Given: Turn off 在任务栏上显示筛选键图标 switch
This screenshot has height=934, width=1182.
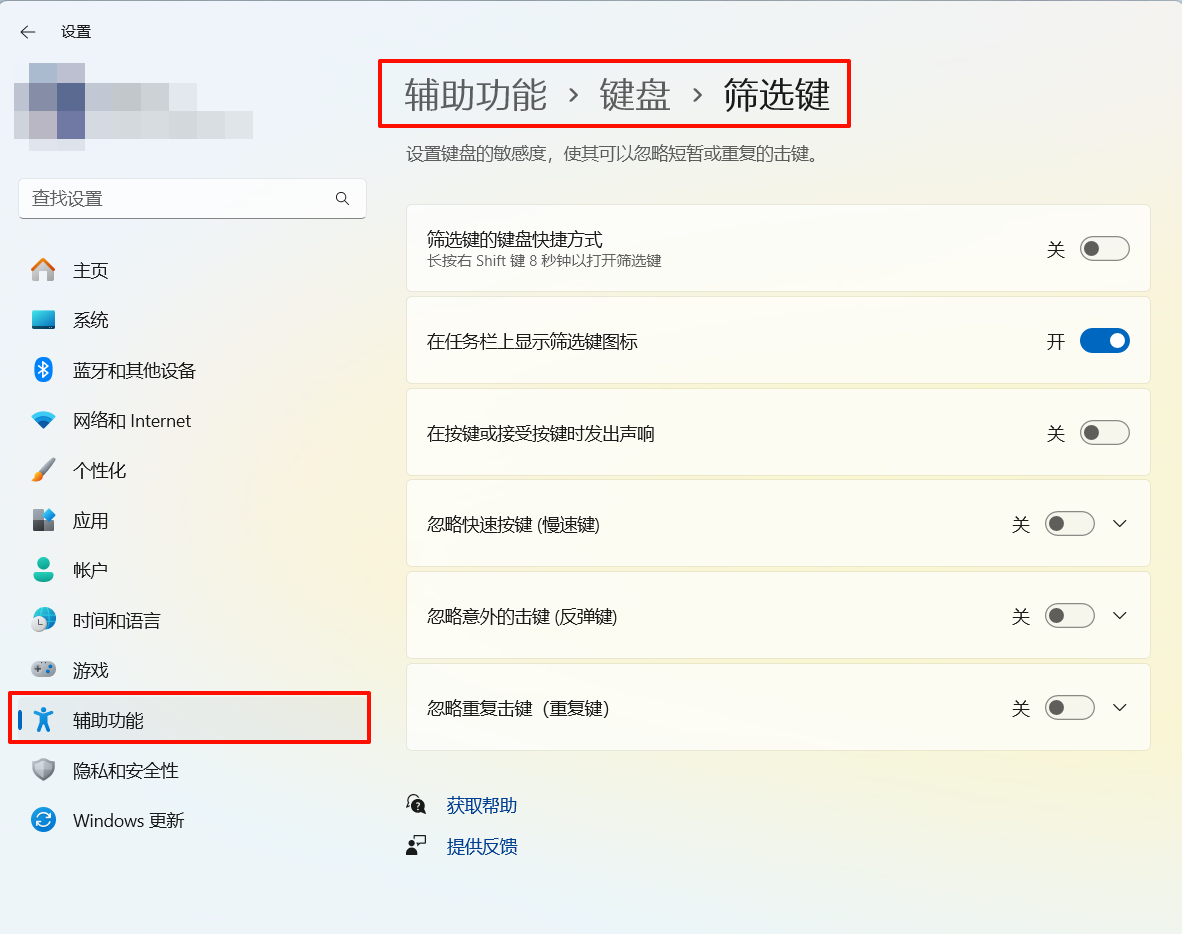Looking at the screenshot, I should [1104, 341].
